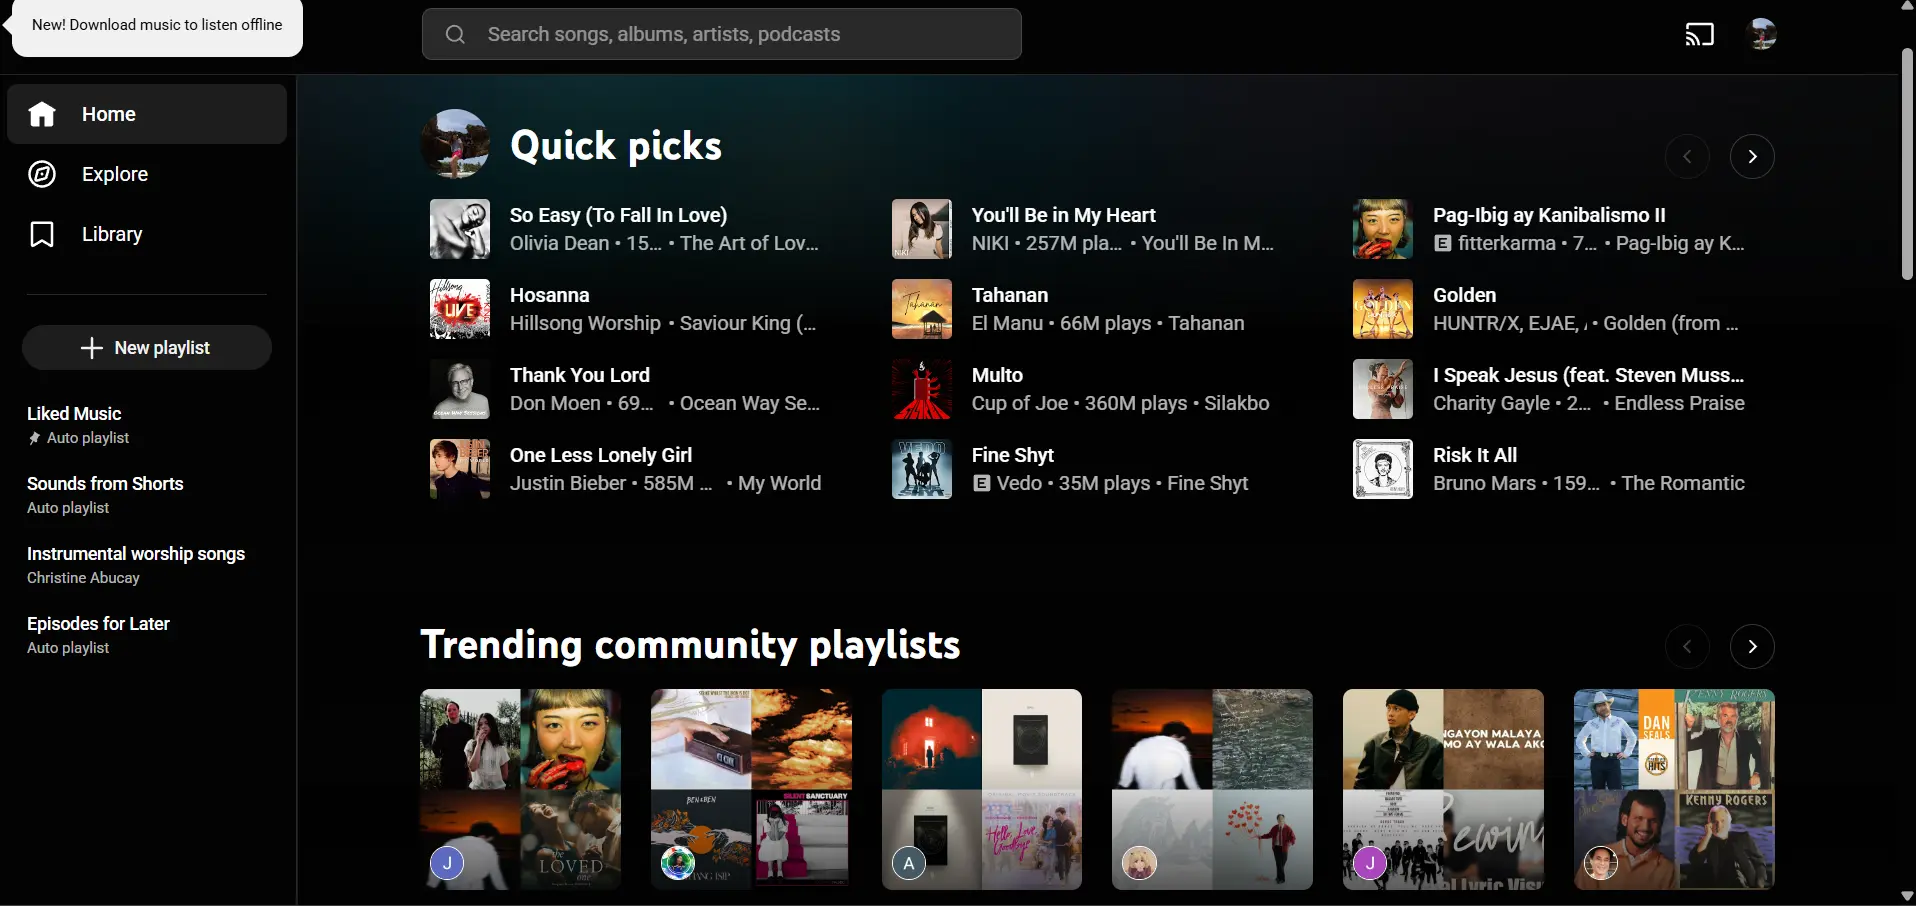Select the Golden song title
The width and height of the screenshot is (1916, 906).
[x=1465, y=295]
